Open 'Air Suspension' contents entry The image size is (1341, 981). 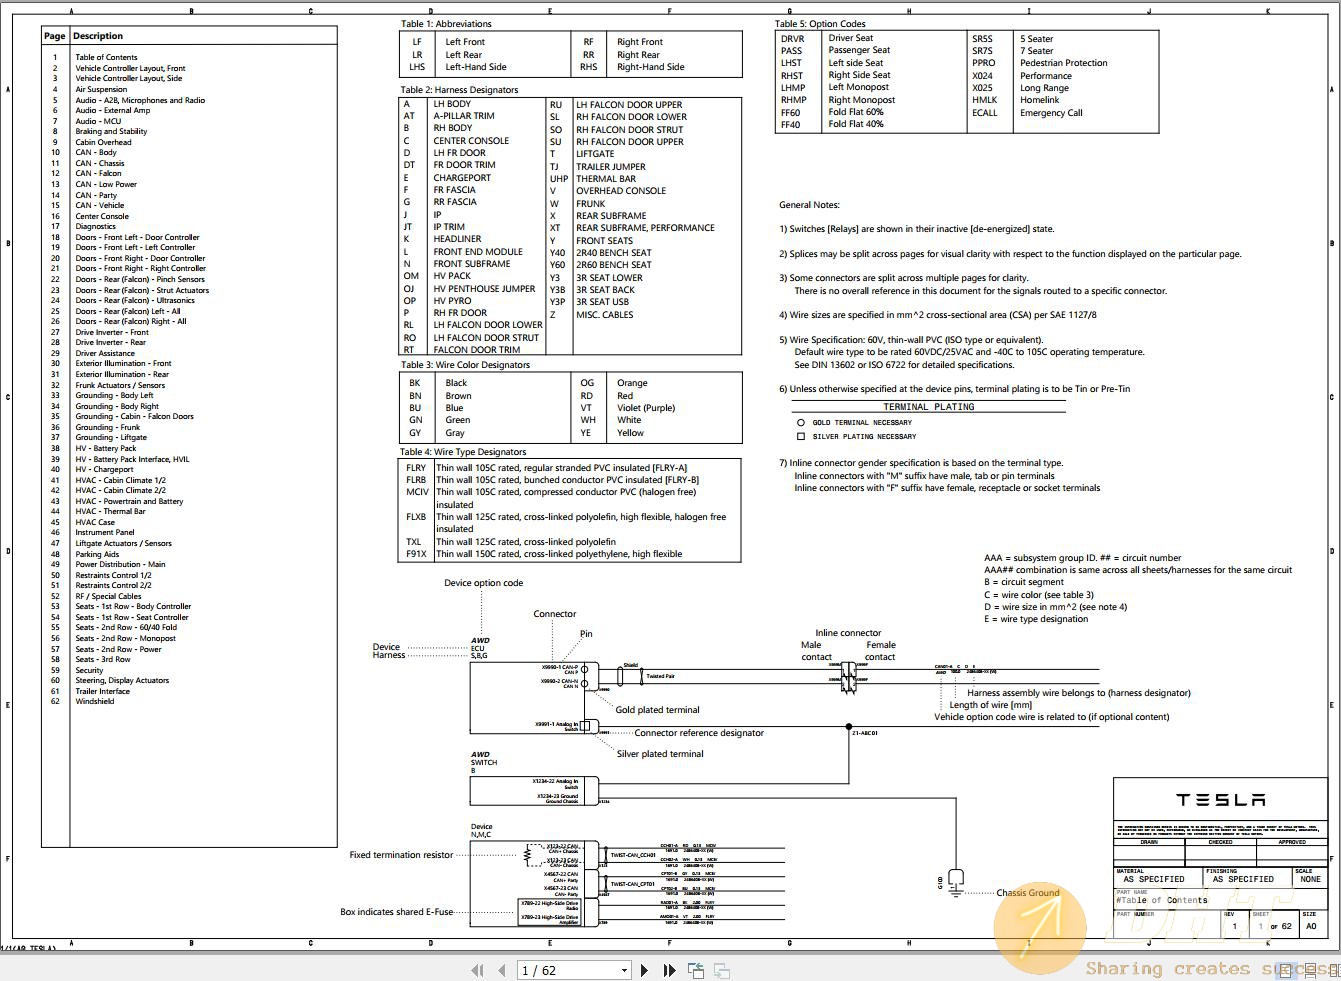101,89
